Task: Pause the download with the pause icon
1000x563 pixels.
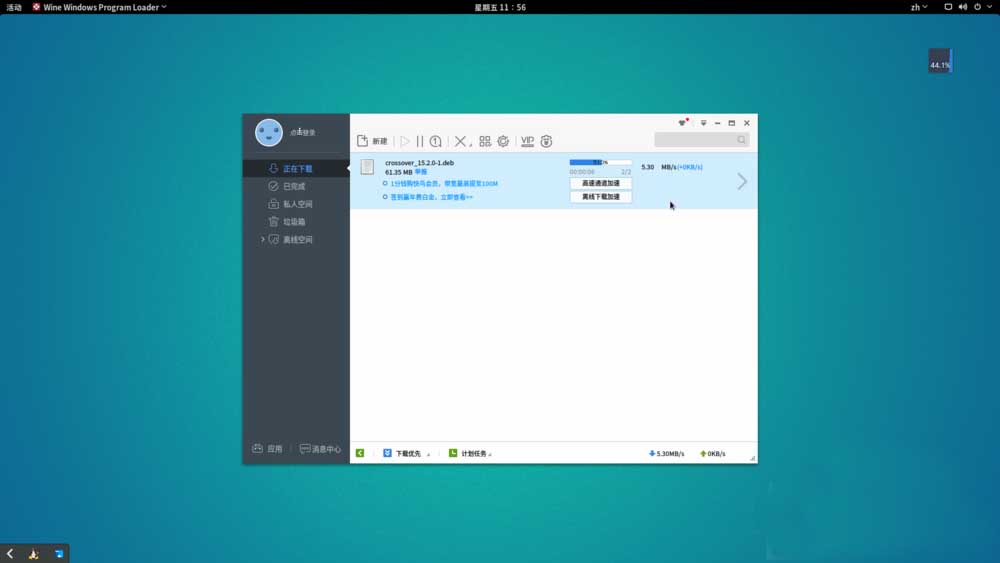Action: click(420, 141)
